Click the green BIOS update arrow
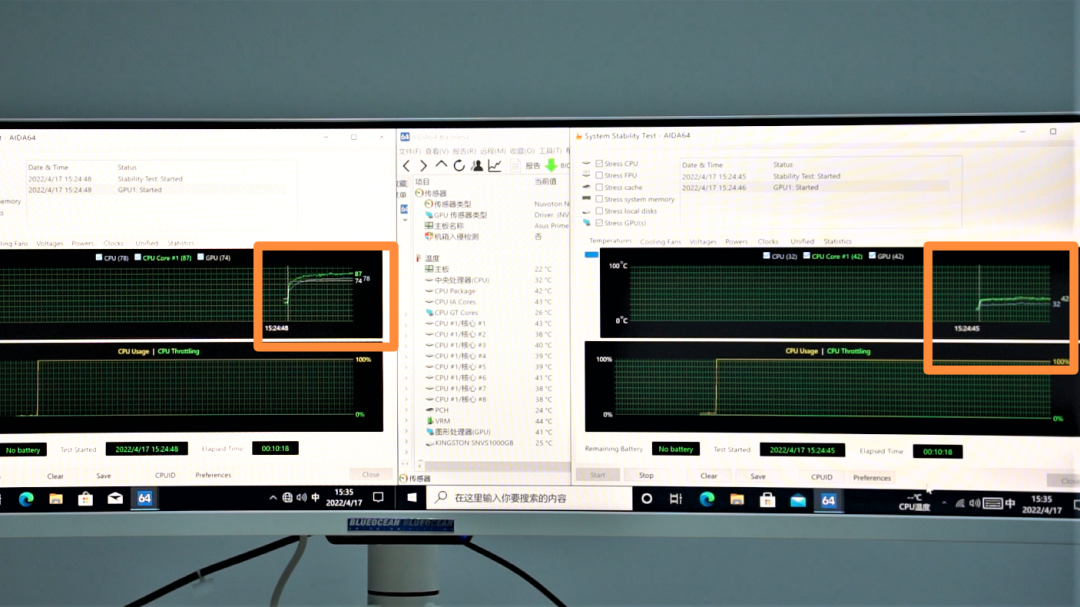Viewport: 1080px width, 607px height. pos(550,165)
